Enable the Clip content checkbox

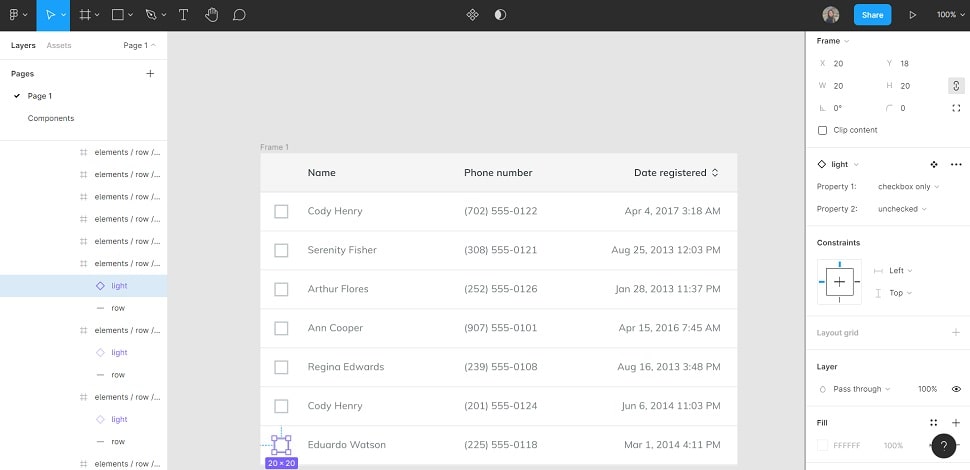click(x=822, y=130)
